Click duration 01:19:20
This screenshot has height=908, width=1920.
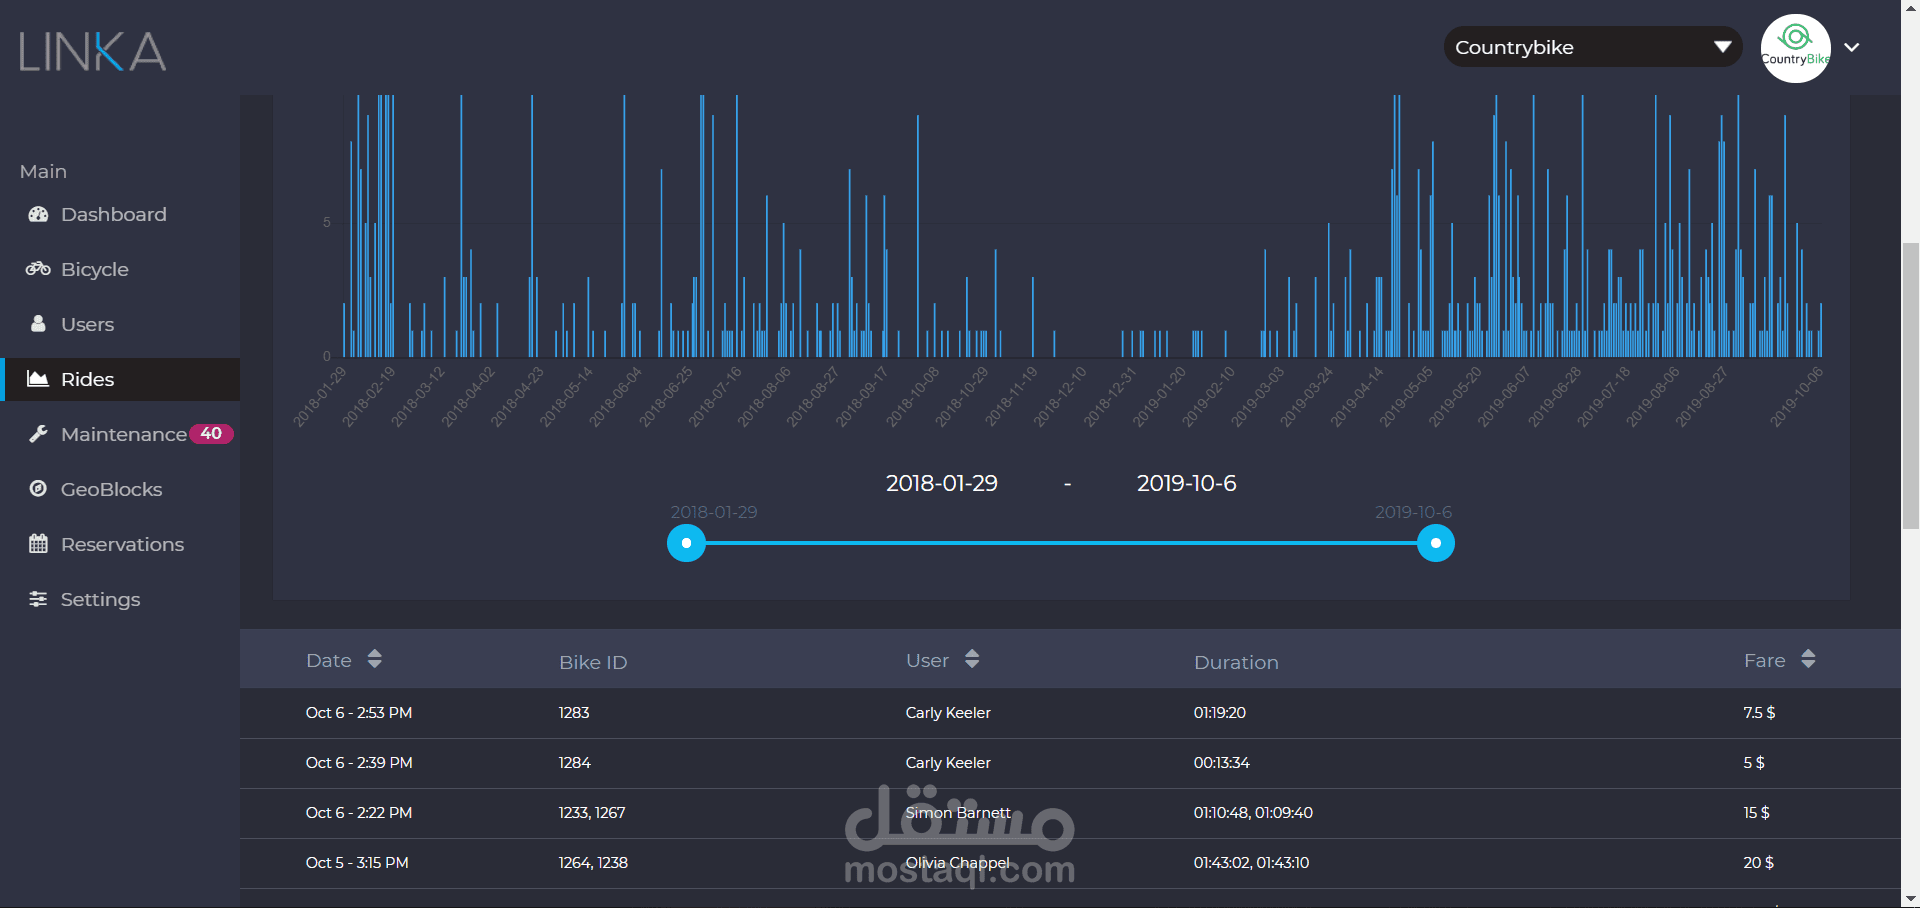tap(1220, 713)
